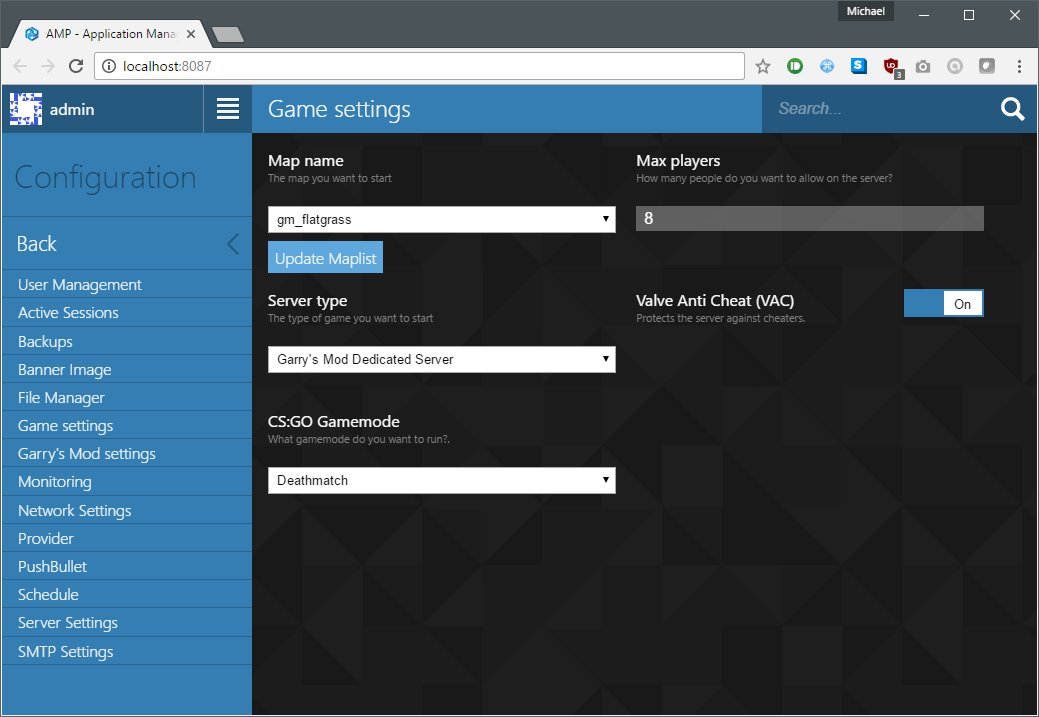Image resolution: width=1039 pixels, height=717 pixels.
Task: Open the blue snowflake extension icon
Action: point(826,66)
